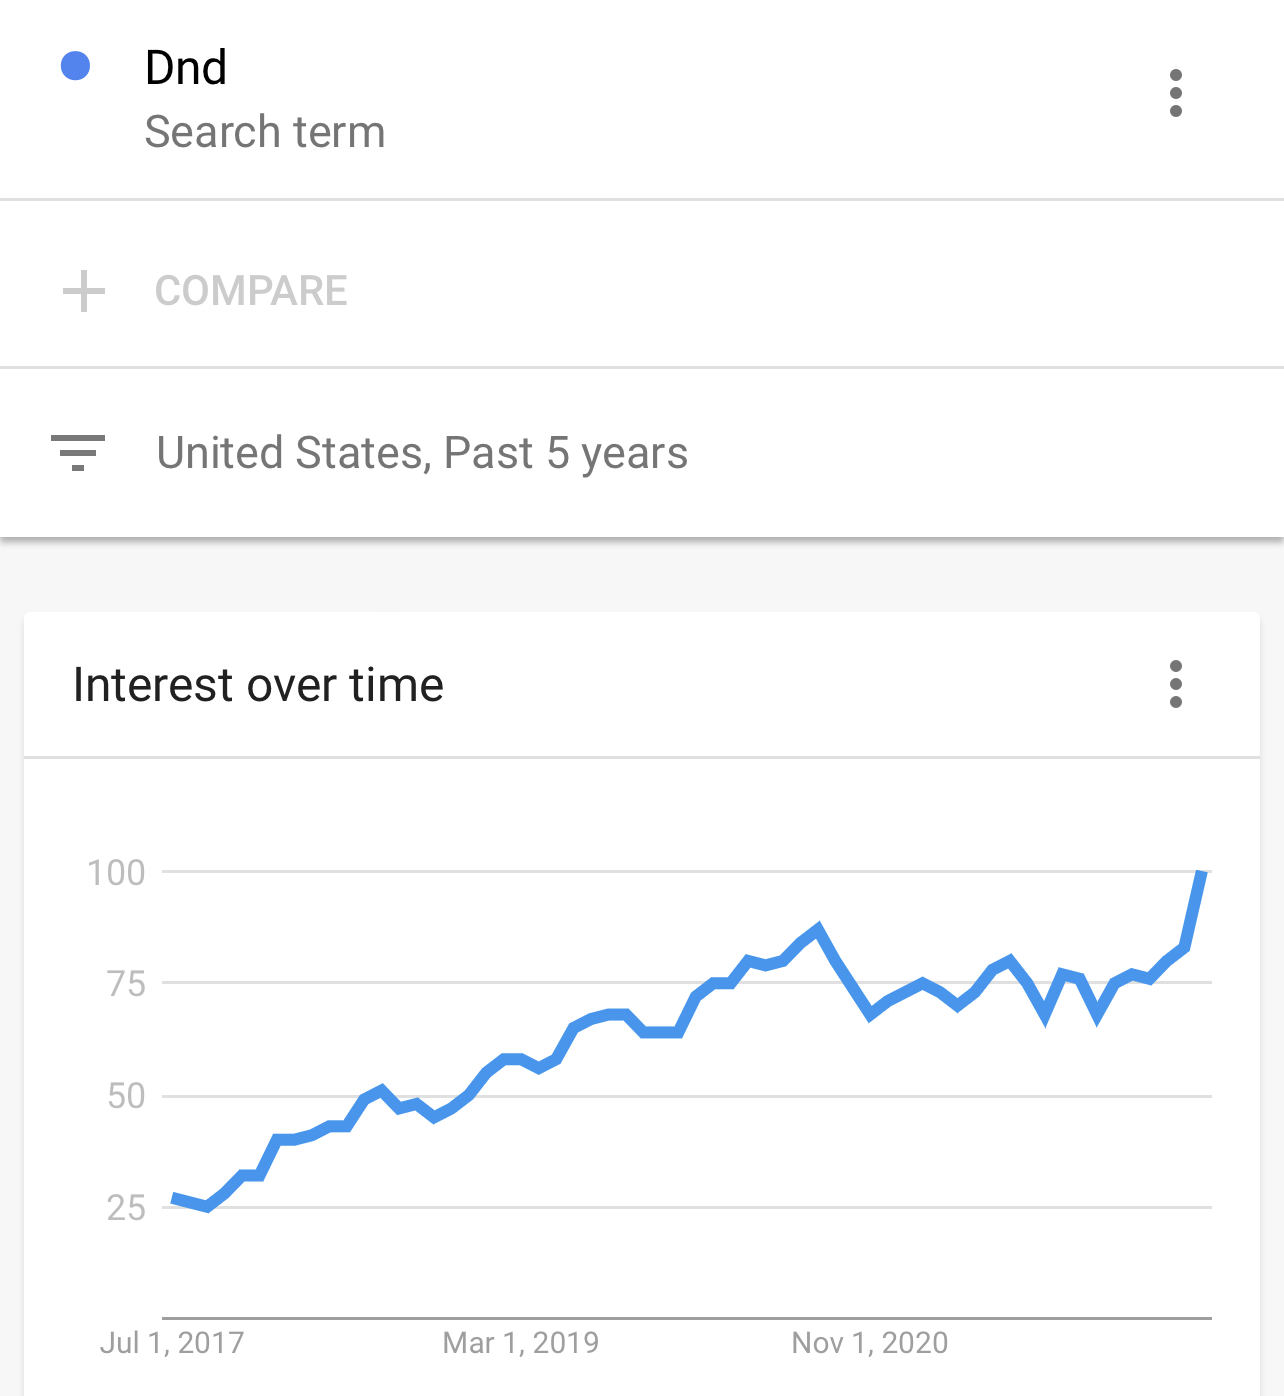
Task: Tap the filter icon beside United States
Action: point(78,453)
